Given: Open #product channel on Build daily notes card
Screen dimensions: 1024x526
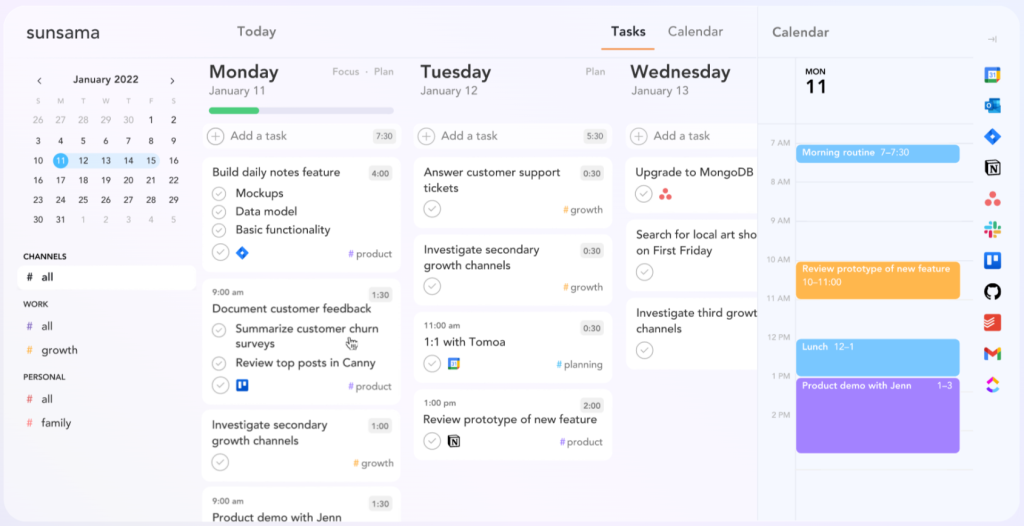Looking at the screenshot, I should 370,254.
